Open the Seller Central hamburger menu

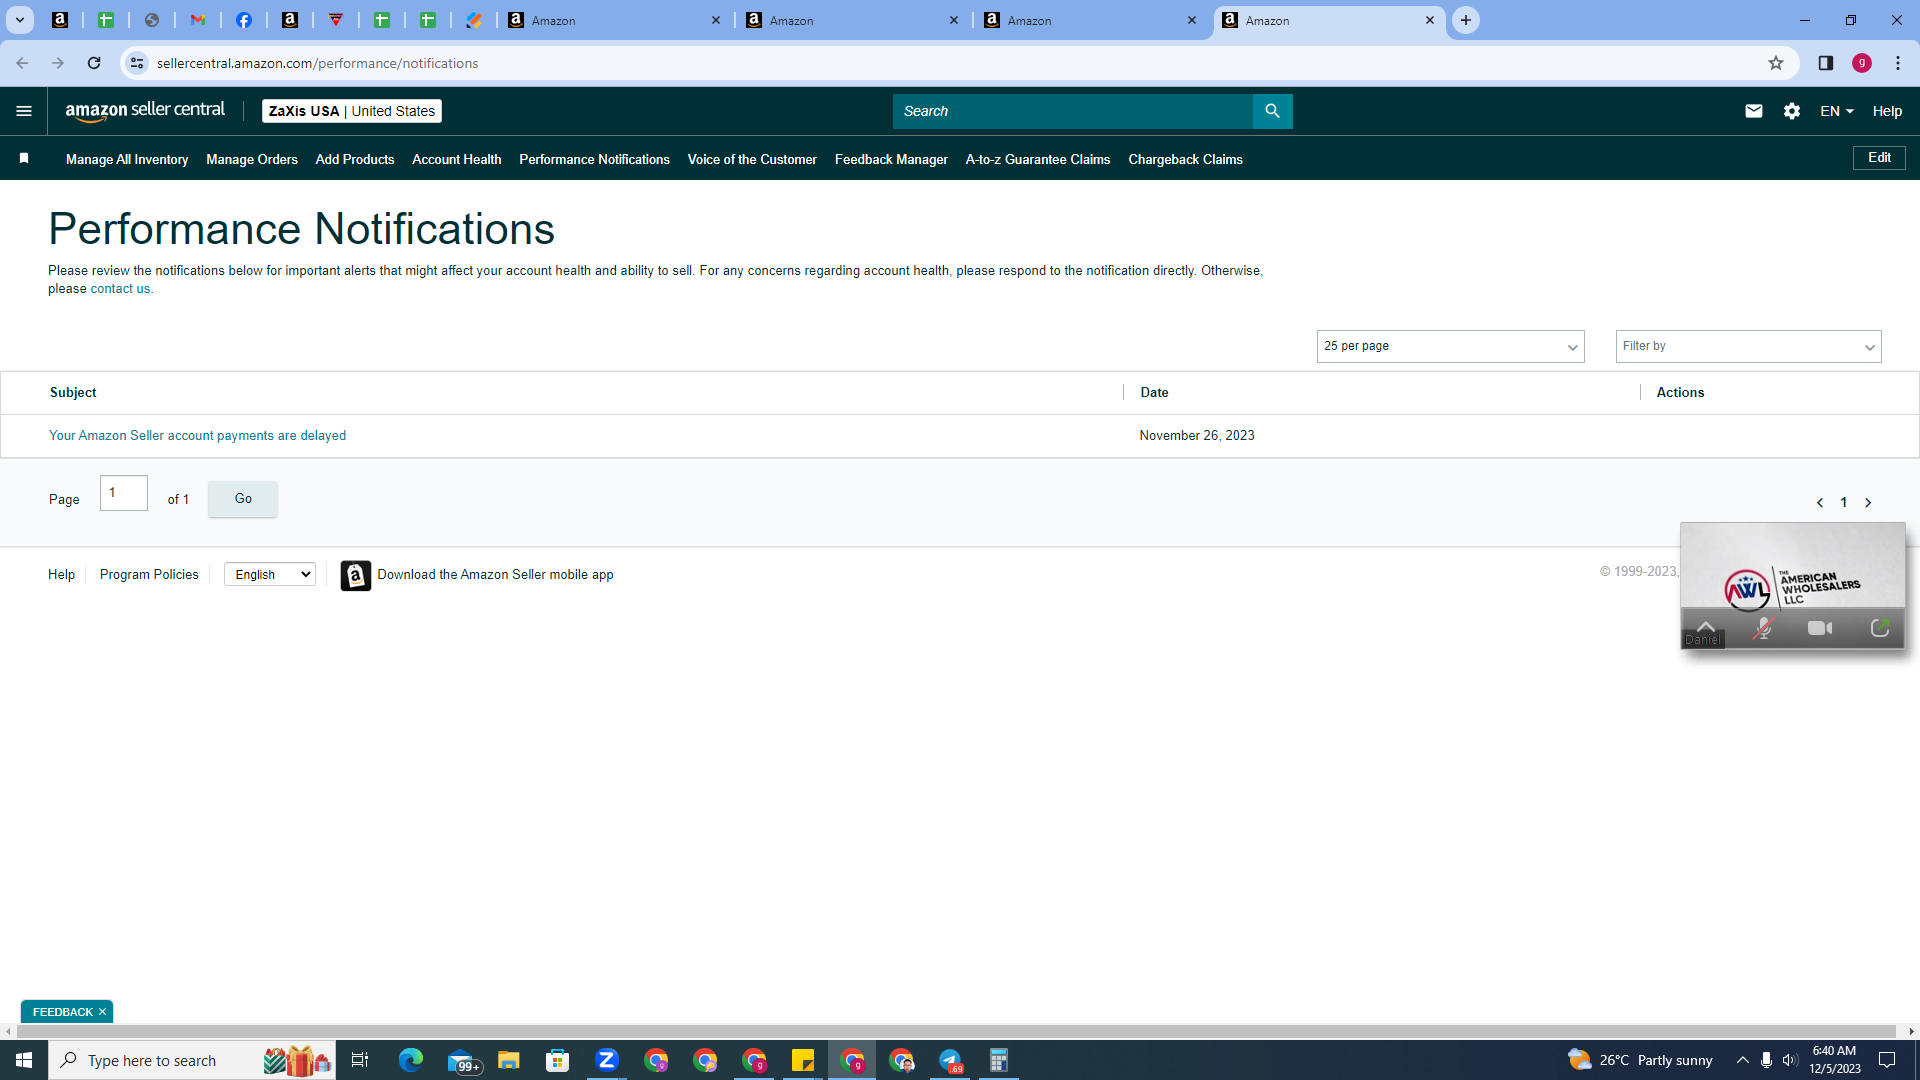coord(24,111)
